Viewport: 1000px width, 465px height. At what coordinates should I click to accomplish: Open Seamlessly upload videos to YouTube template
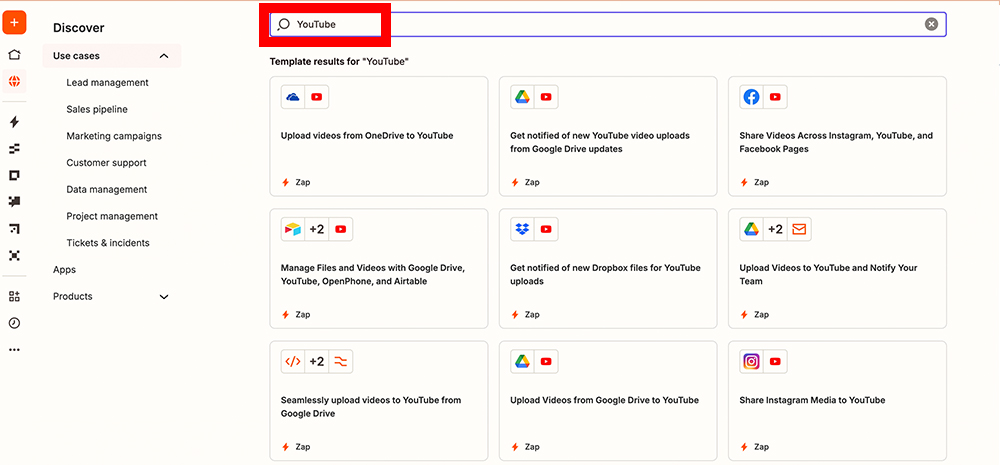379,401
